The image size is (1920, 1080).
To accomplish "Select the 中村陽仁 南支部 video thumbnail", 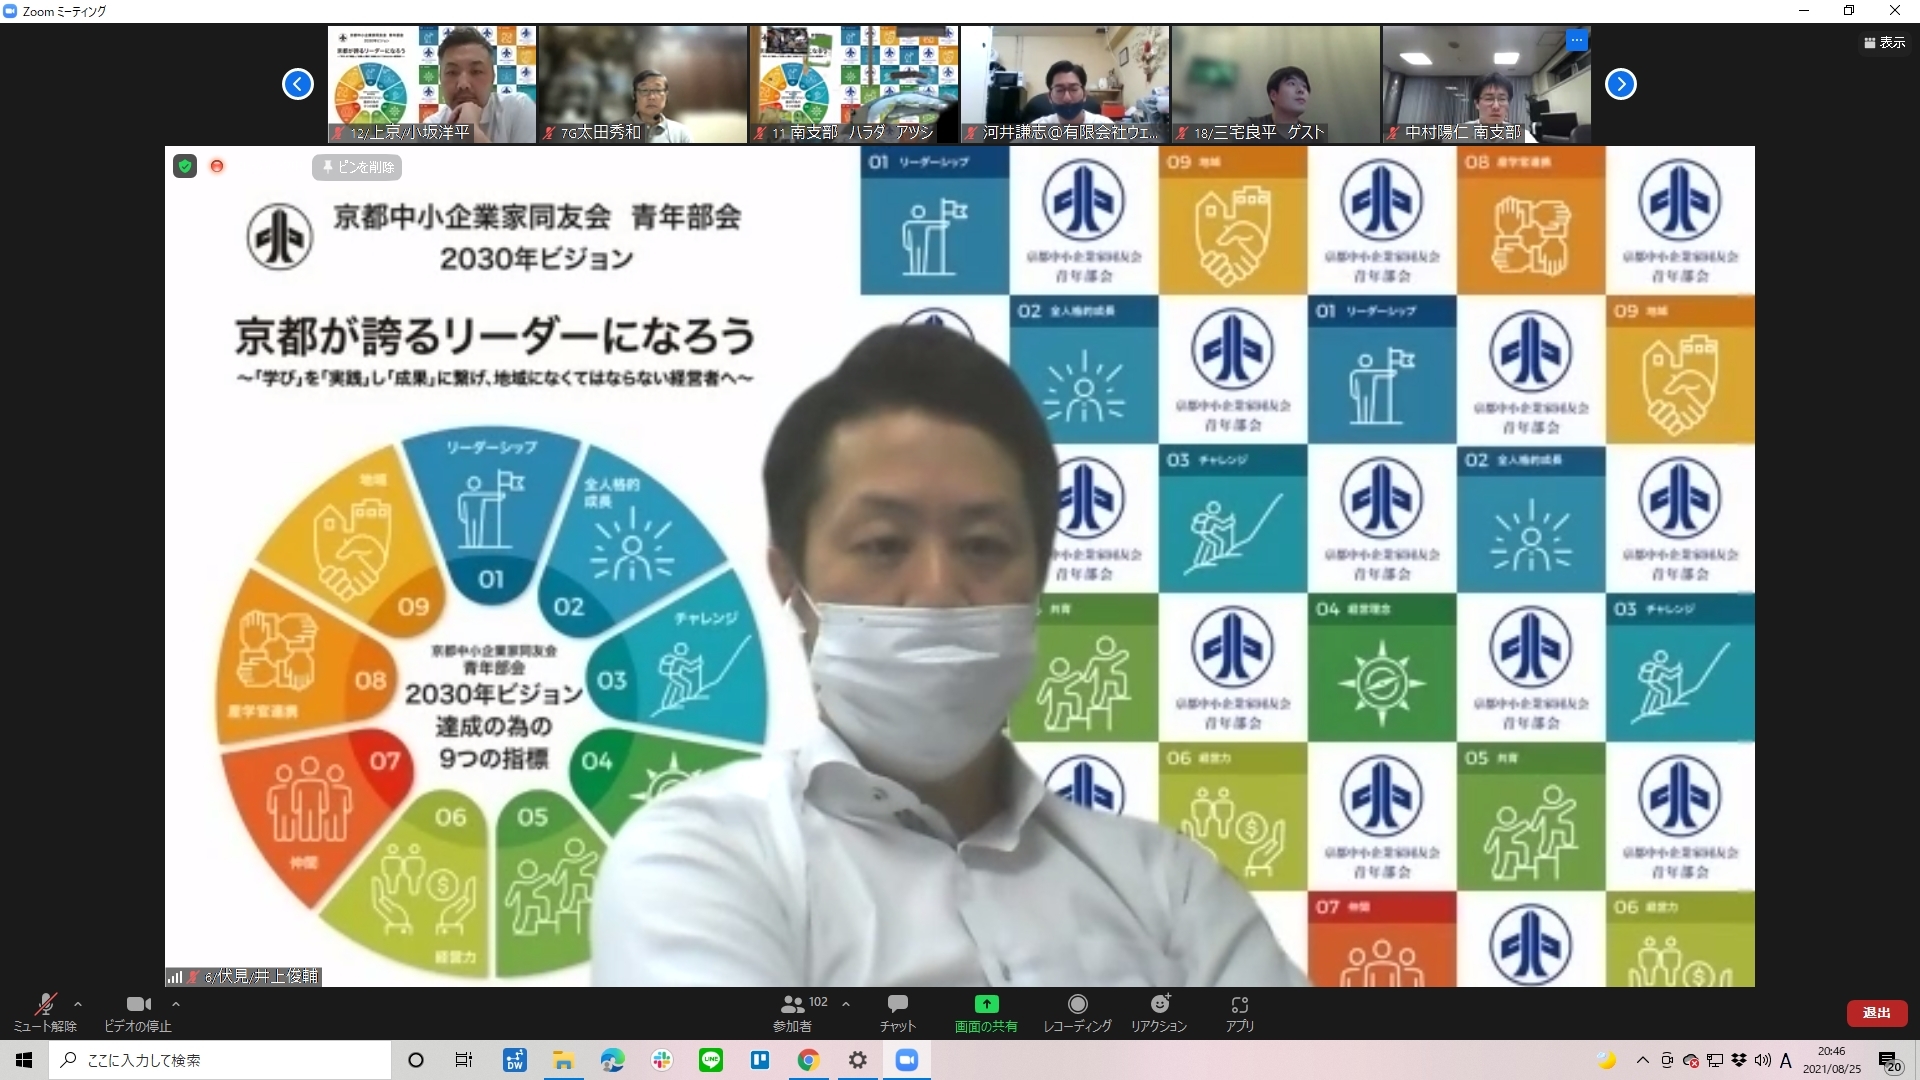I will [x=1487, y=84].
